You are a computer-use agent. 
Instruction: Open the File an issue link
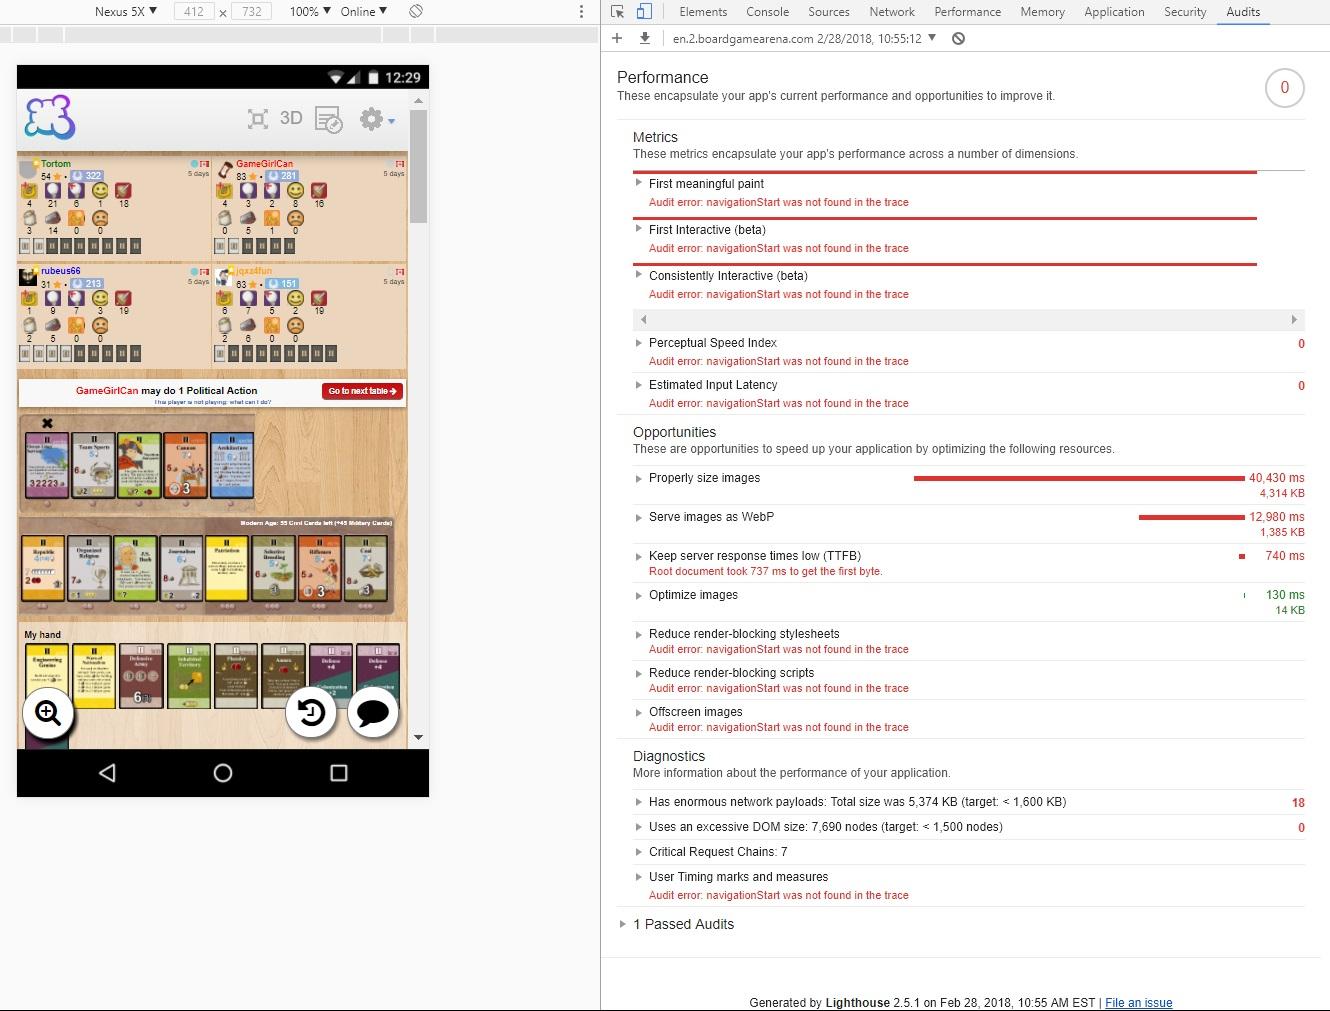pyautogui.click(x=1138, y=1003)
